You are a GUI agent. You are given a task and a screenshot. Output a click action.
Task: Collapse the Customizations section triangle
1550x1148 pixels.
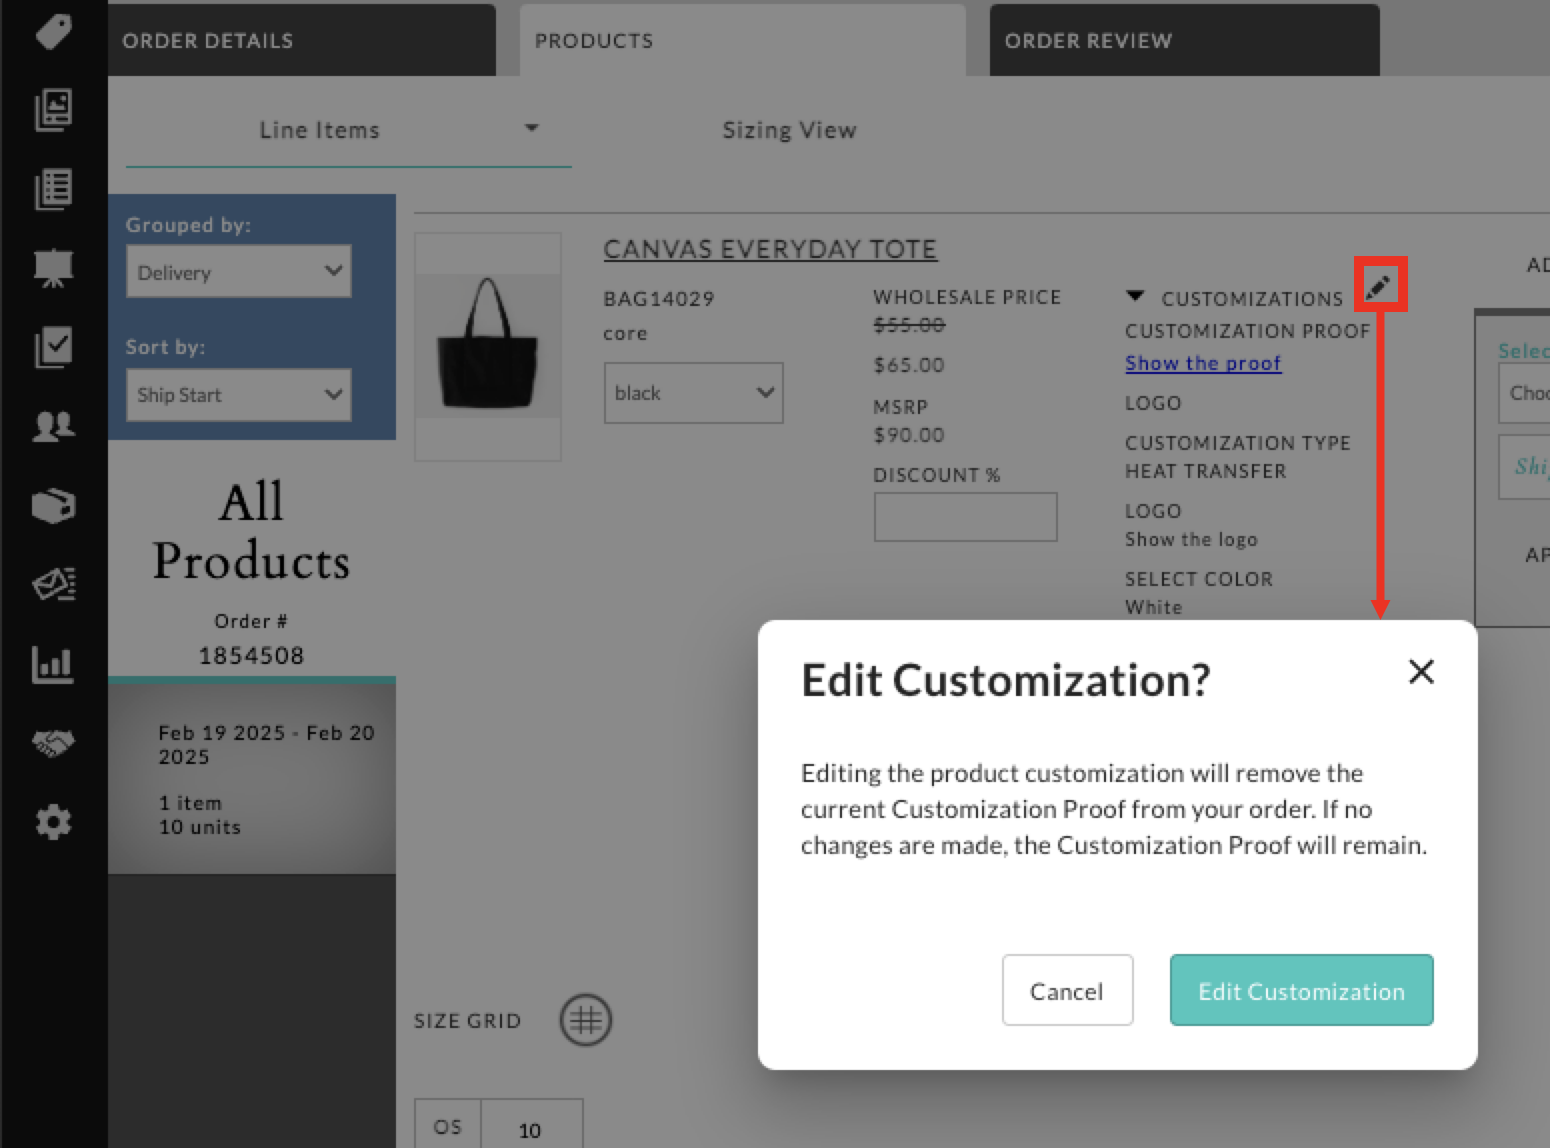[1135, 297]
